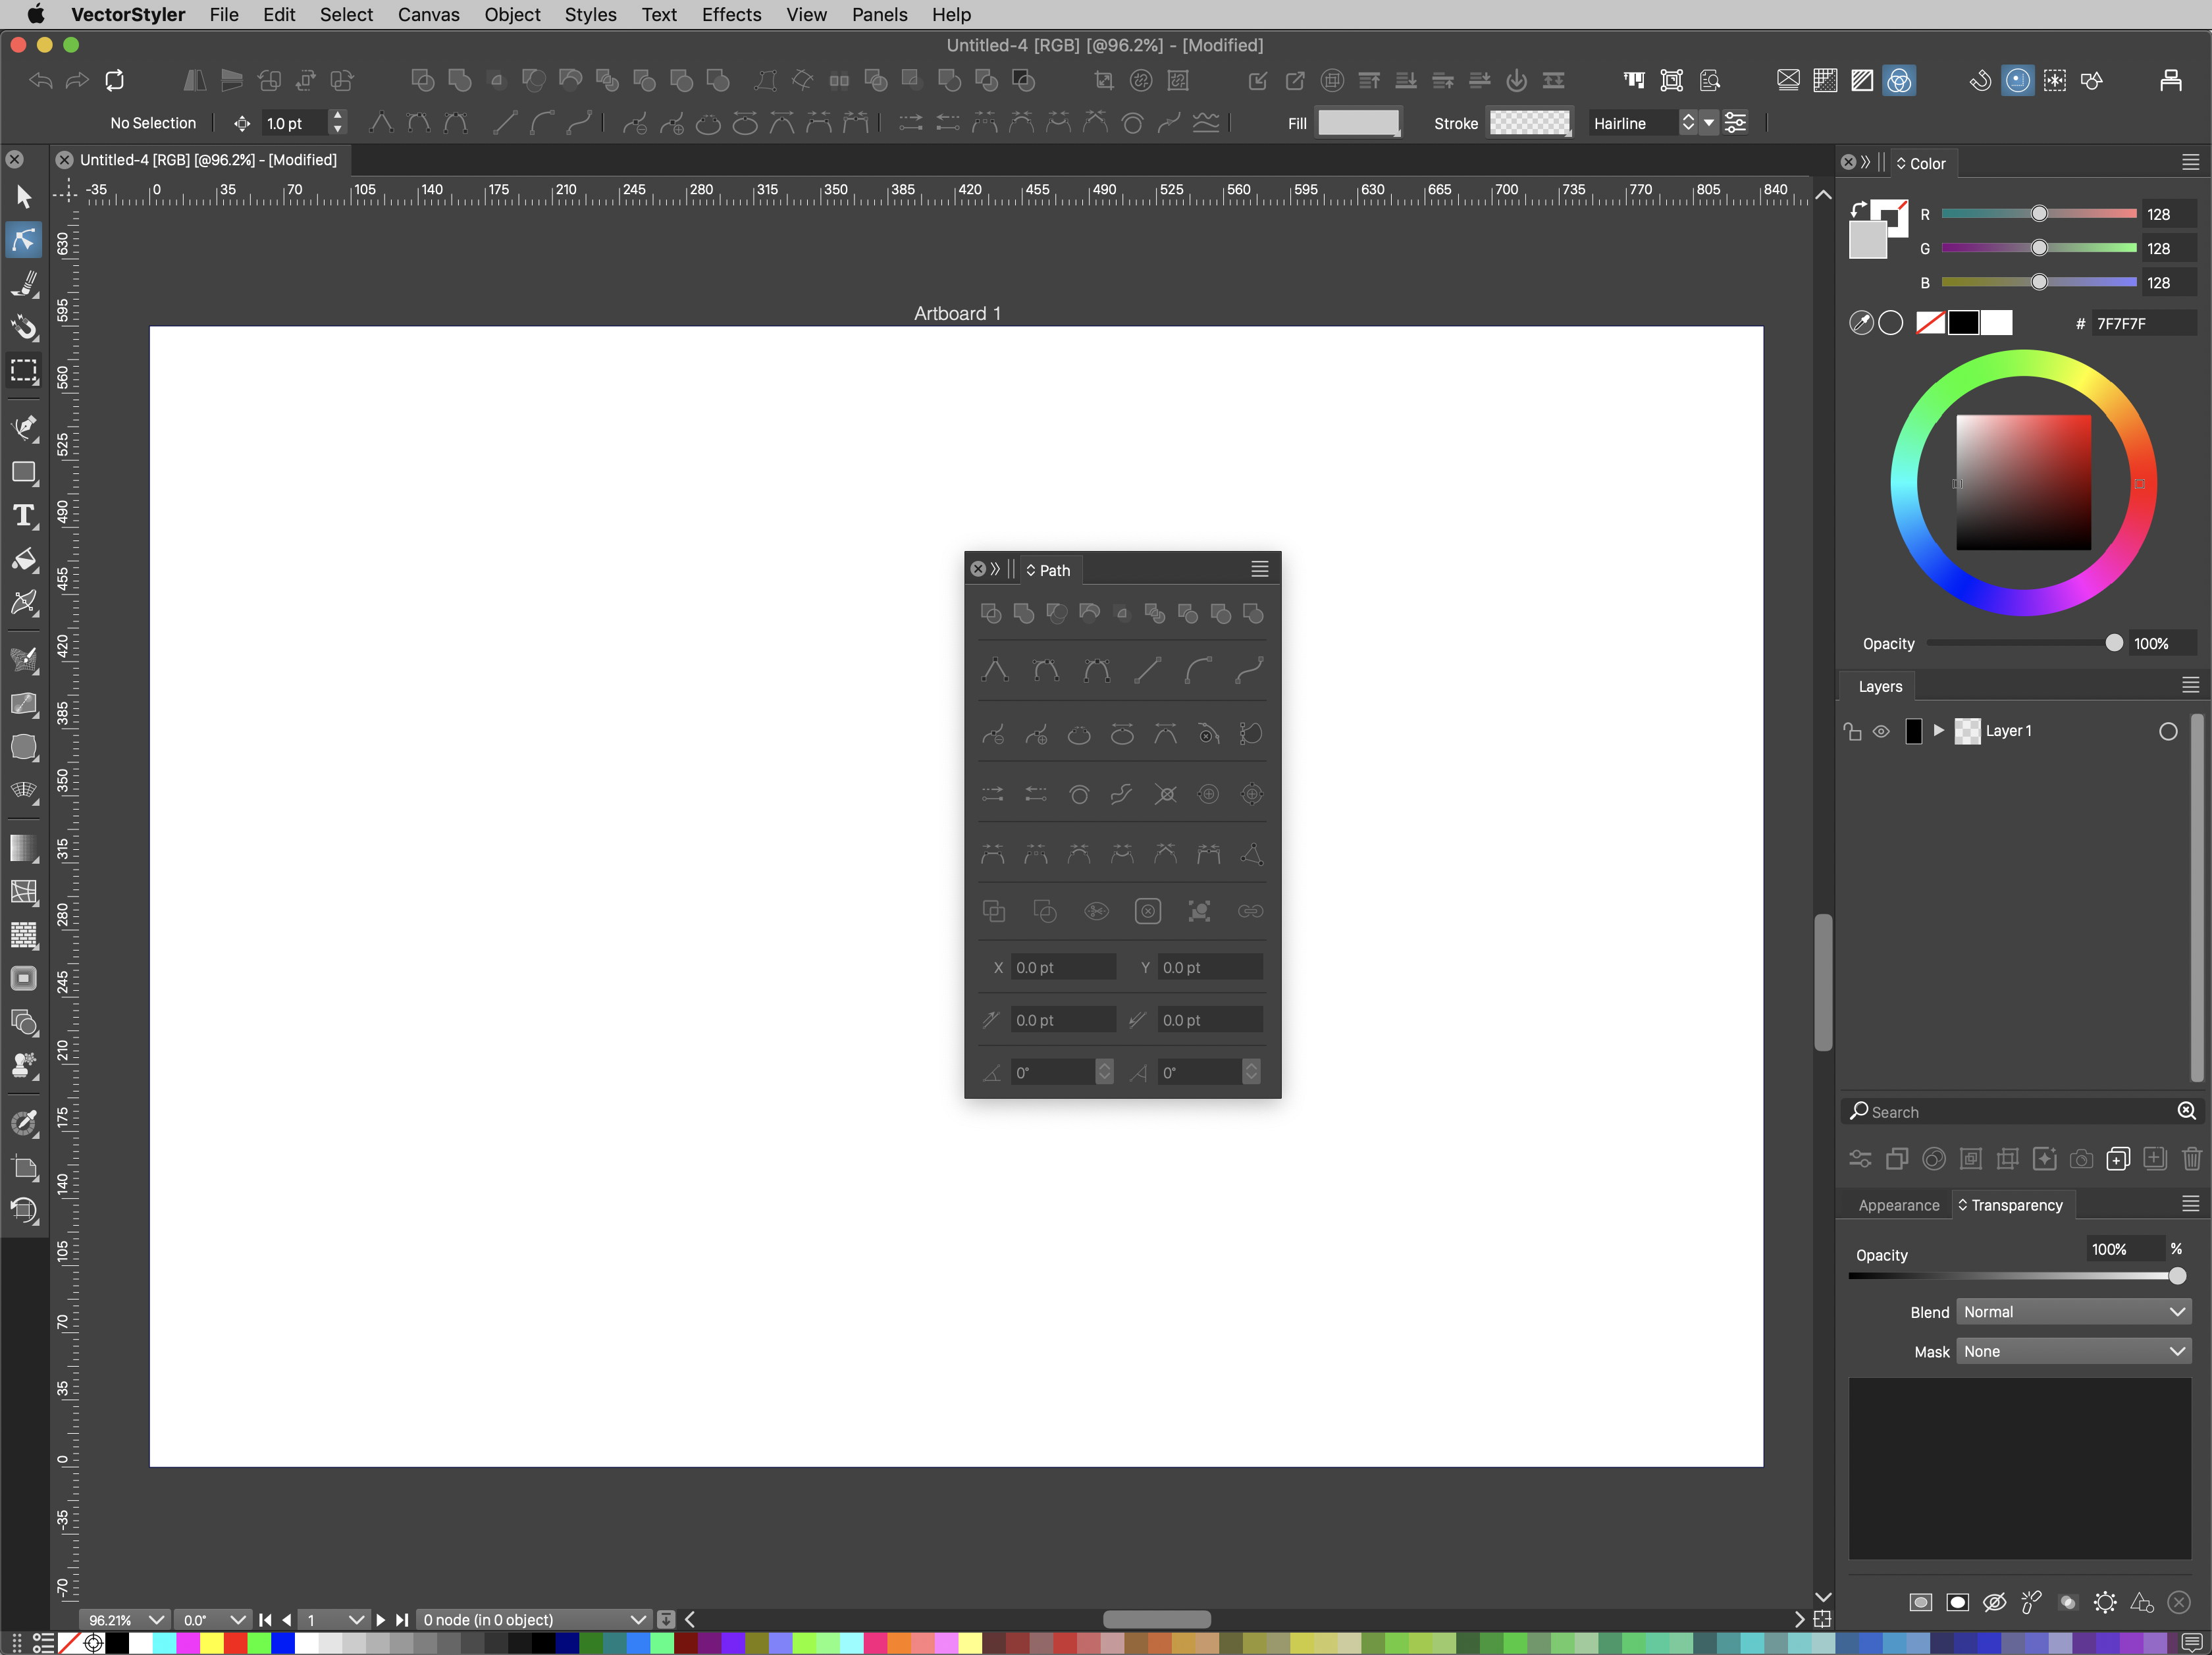2212x1655 pixels.
Task: Open the Blend mode dropdown
Action: coord(2073,1312)
